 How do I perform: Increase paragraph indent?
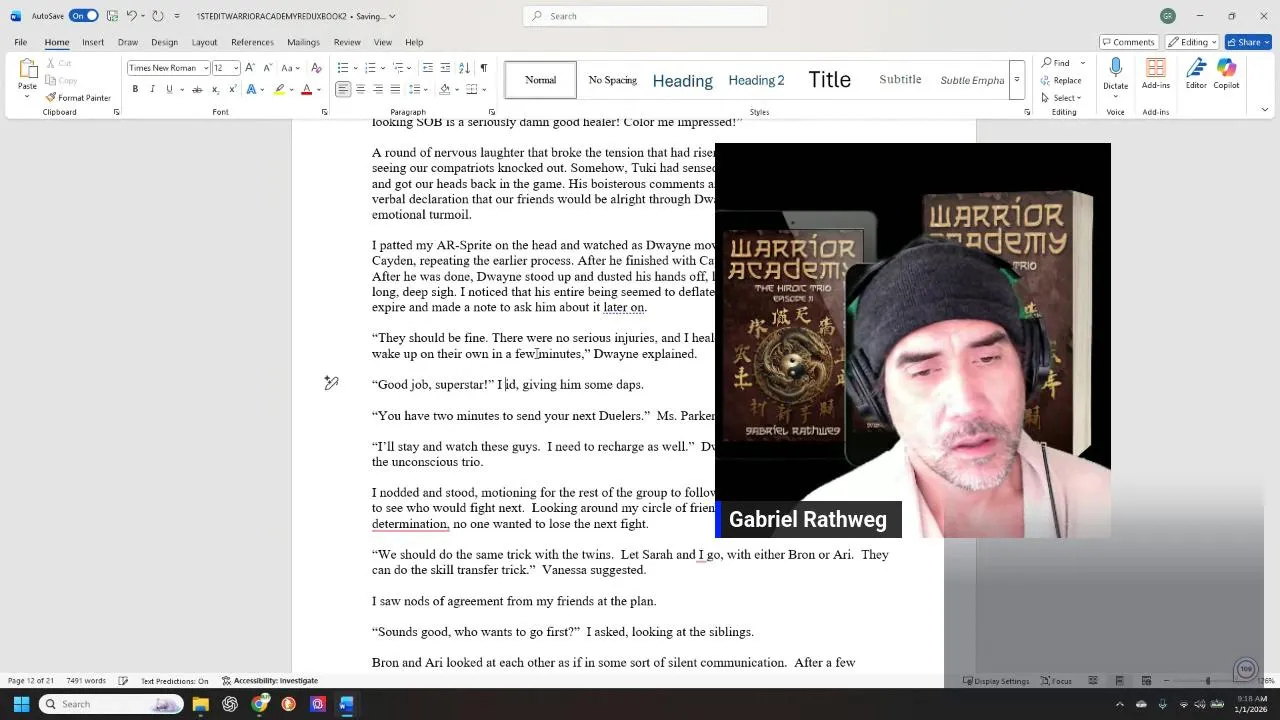(445, 68)
